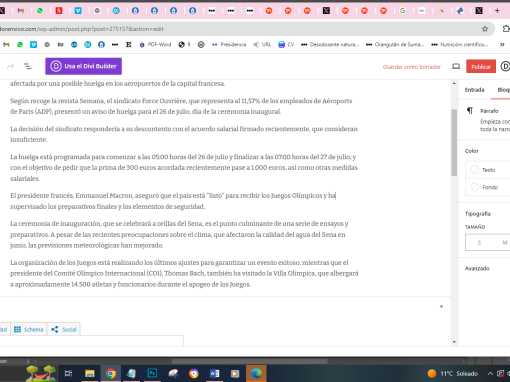Viewport: 510px width, 382px height.
Task: Click the redo arrow icon
Action: click(x=11, y=66)
